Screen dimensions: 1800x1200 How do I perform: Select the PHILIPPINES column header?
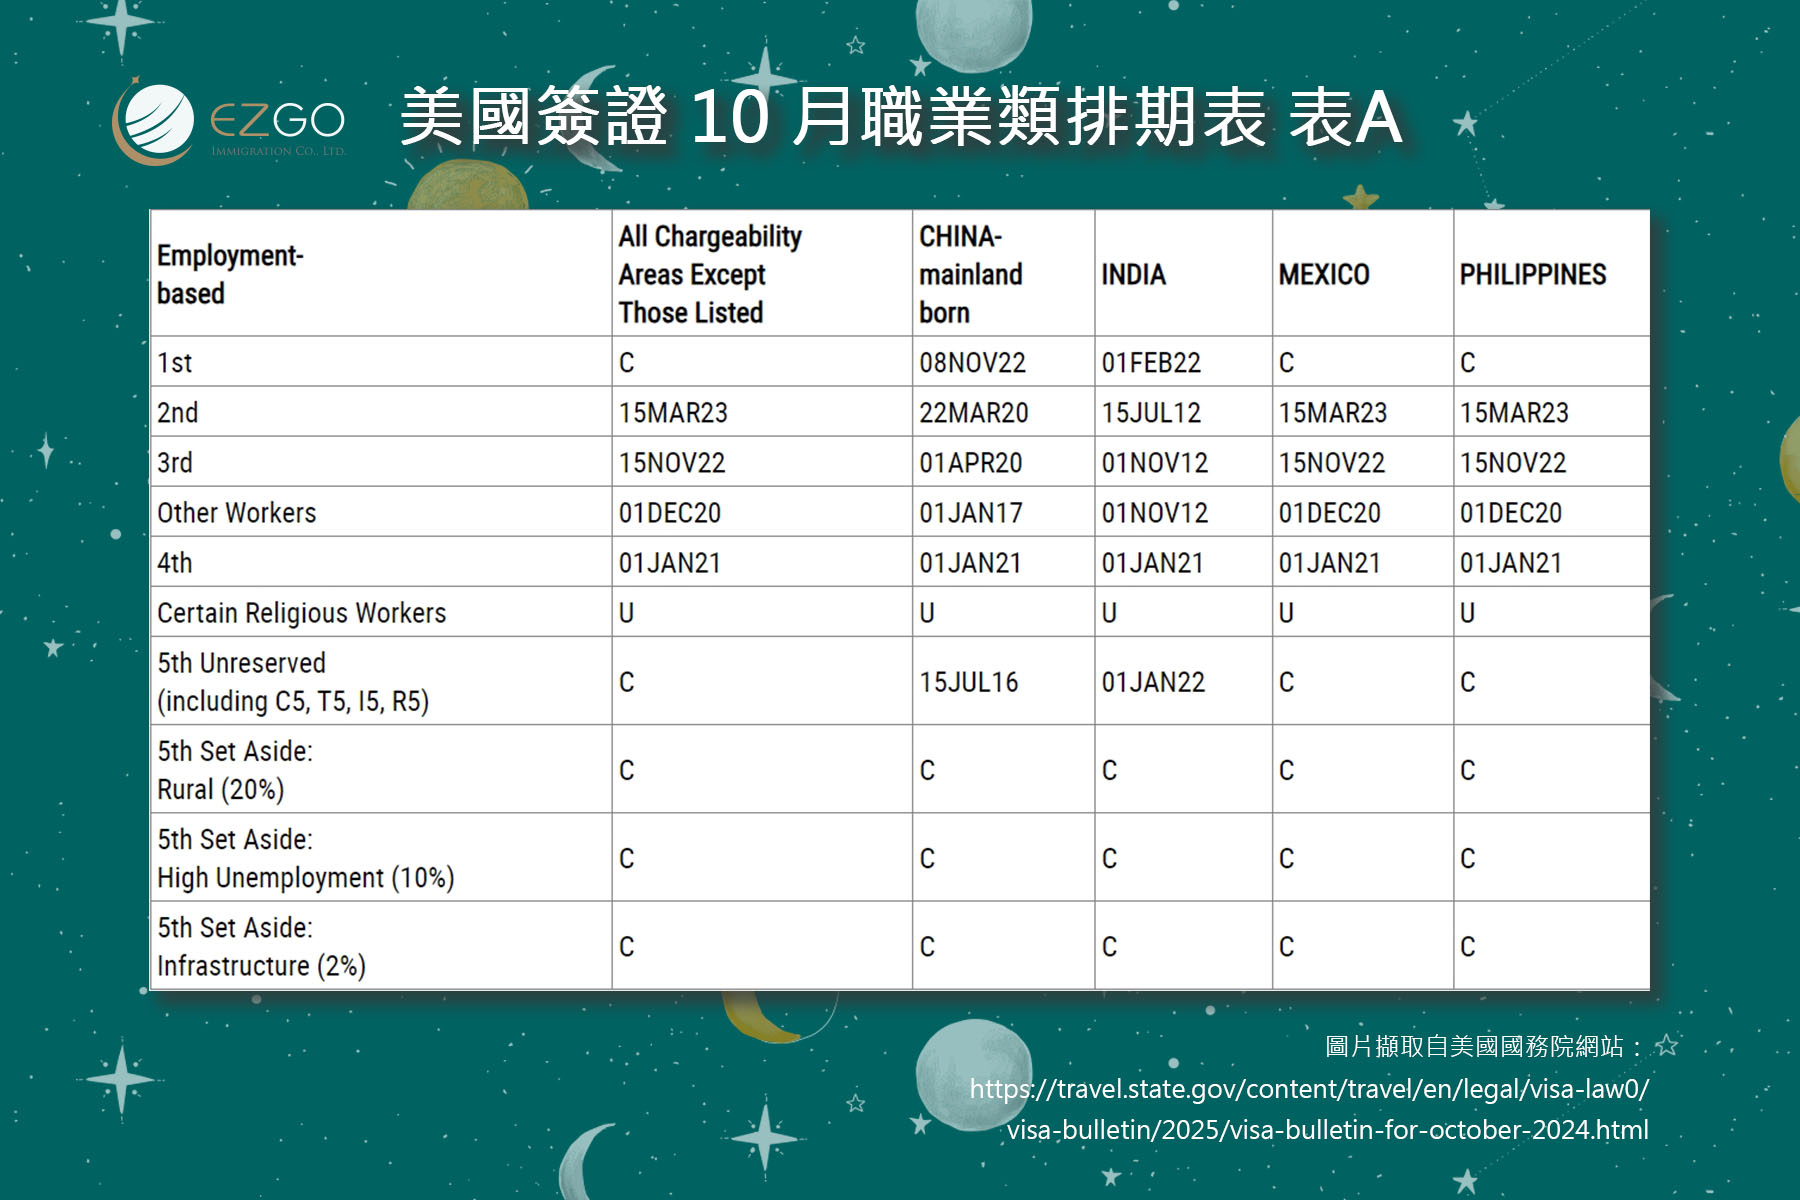(1532, 274)
